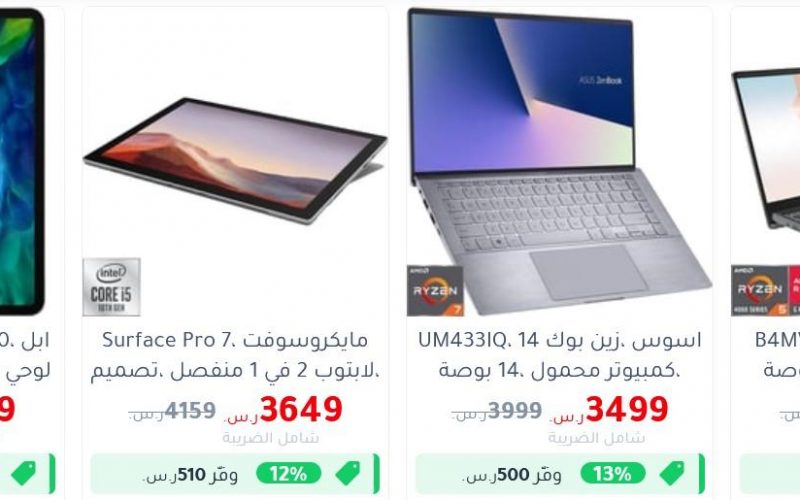Click the 13% discount badge

(x=612, y=473)
